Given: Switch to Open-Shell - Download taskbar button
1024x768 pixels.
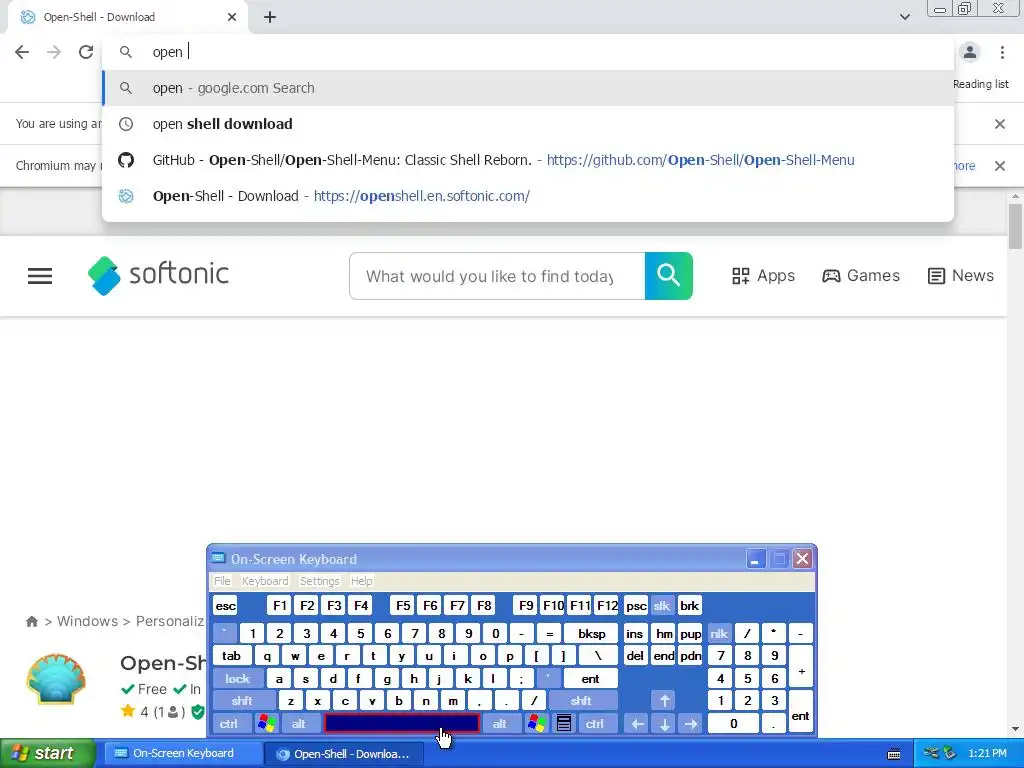Looking at the screenshot, I should click(344, 754).
